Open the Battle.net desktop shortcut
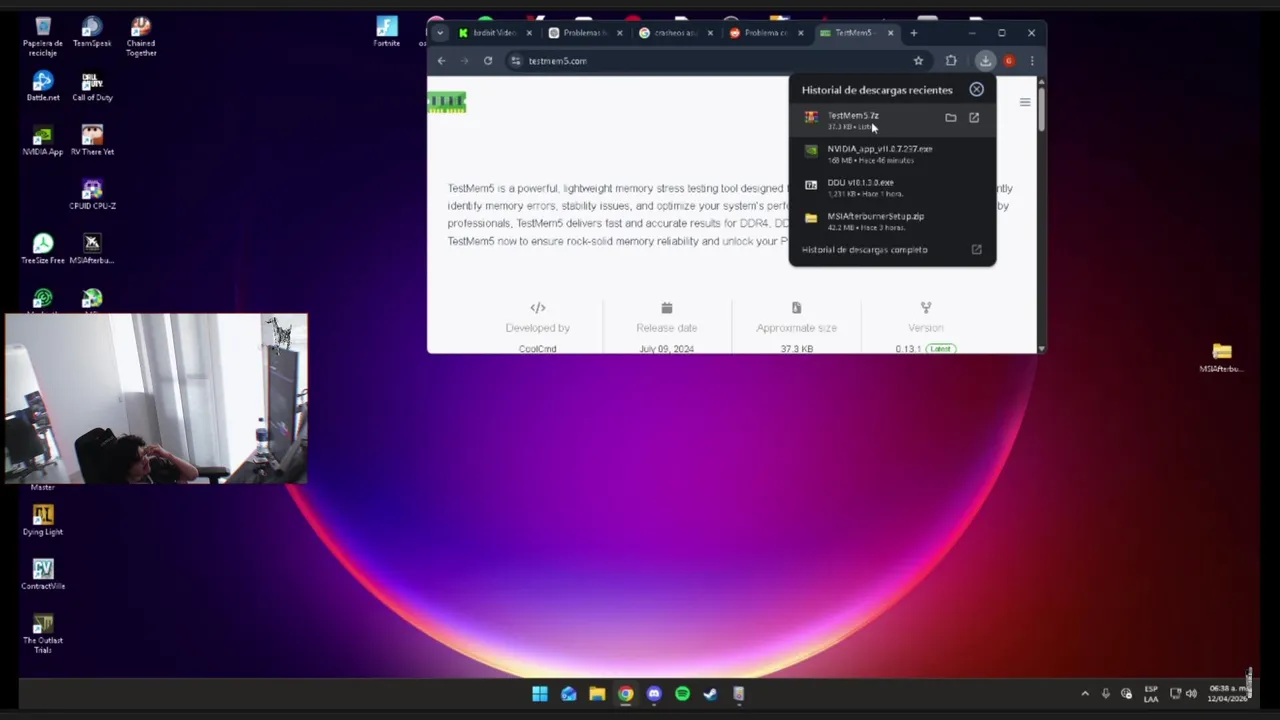Viewport: 1280px width, 720px height. pos(43,86)
